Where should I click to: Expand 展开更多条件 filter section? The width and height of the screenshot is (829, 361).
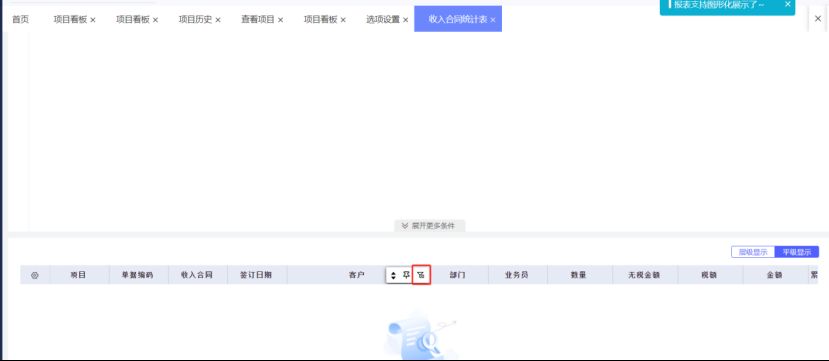[x=430, y=226]
